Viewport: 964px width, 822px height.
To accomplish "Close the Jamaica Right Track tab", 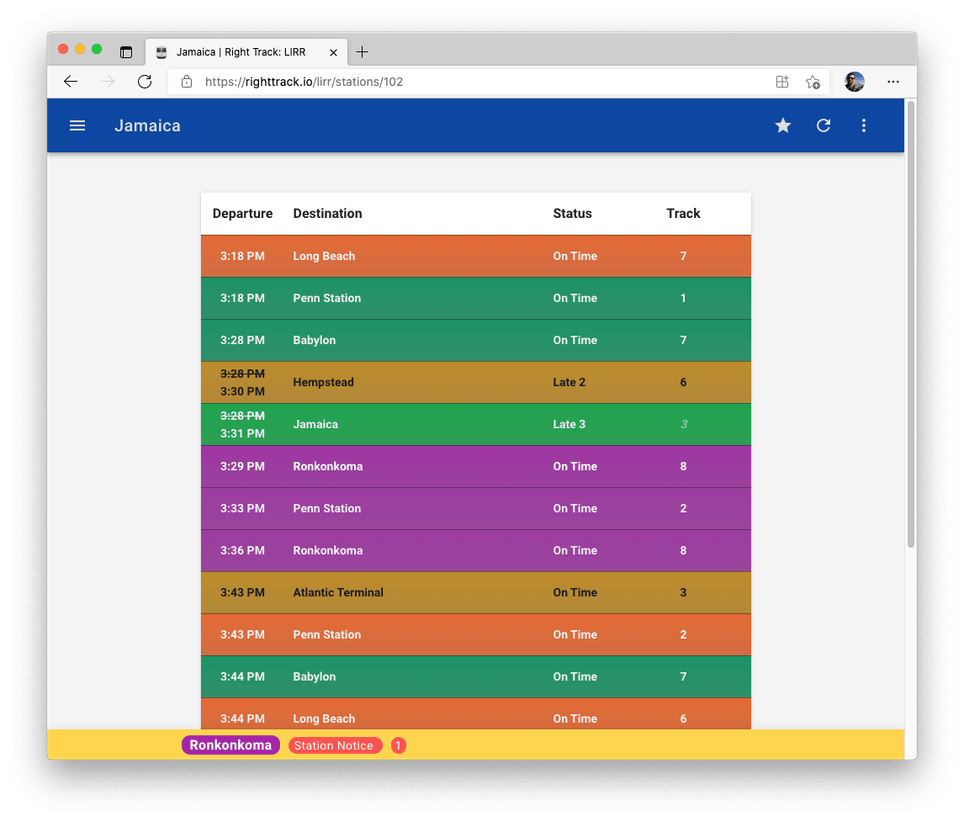I will point(333,52).
